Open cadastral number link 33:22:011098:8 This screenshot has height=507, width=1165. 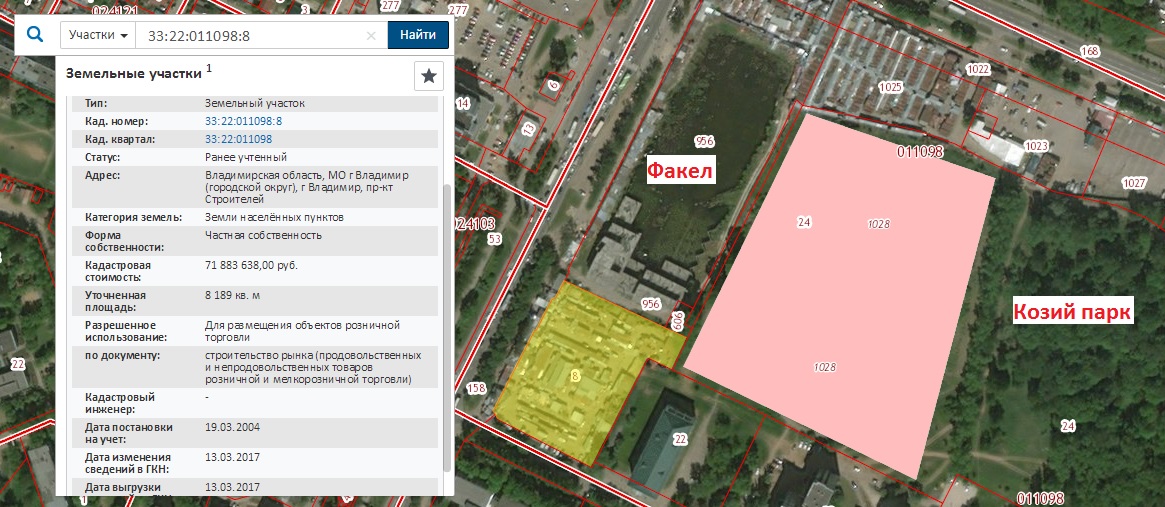[x=243, y=121]
